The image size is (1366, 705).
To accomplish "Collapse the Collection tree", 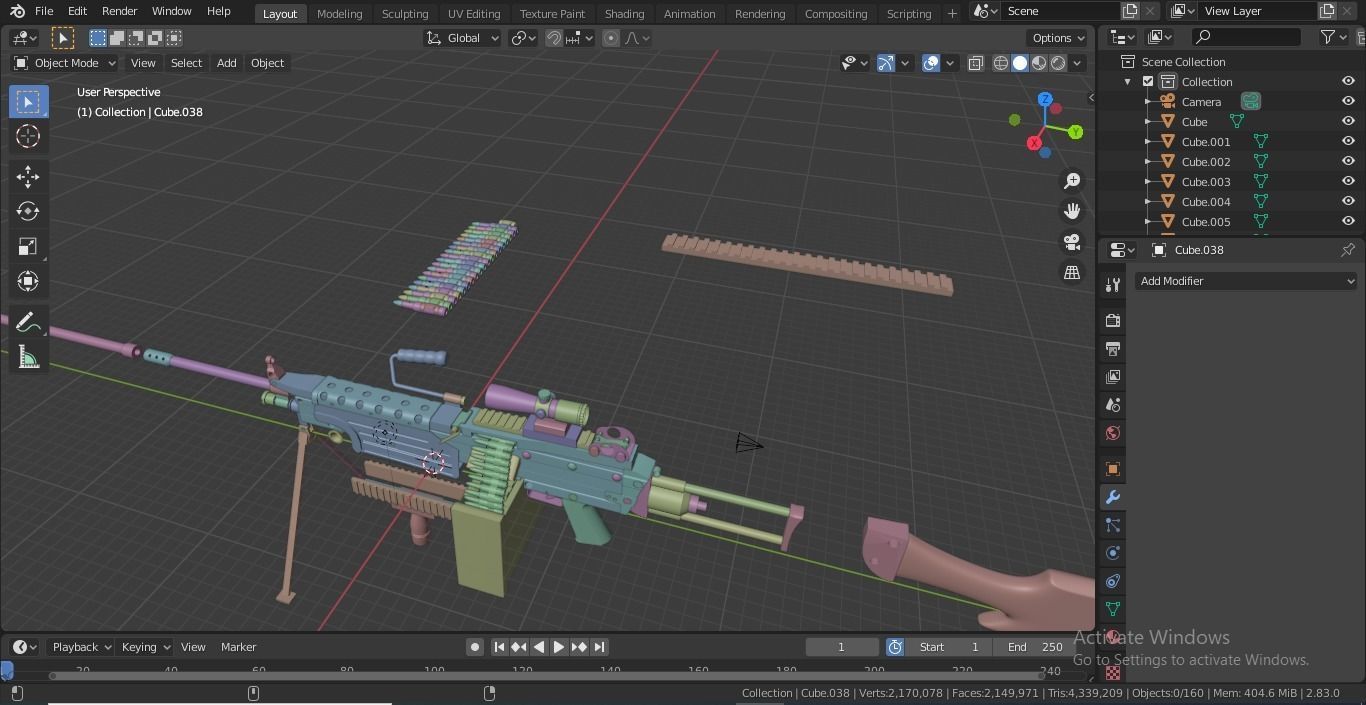I will pos(1128,82).
